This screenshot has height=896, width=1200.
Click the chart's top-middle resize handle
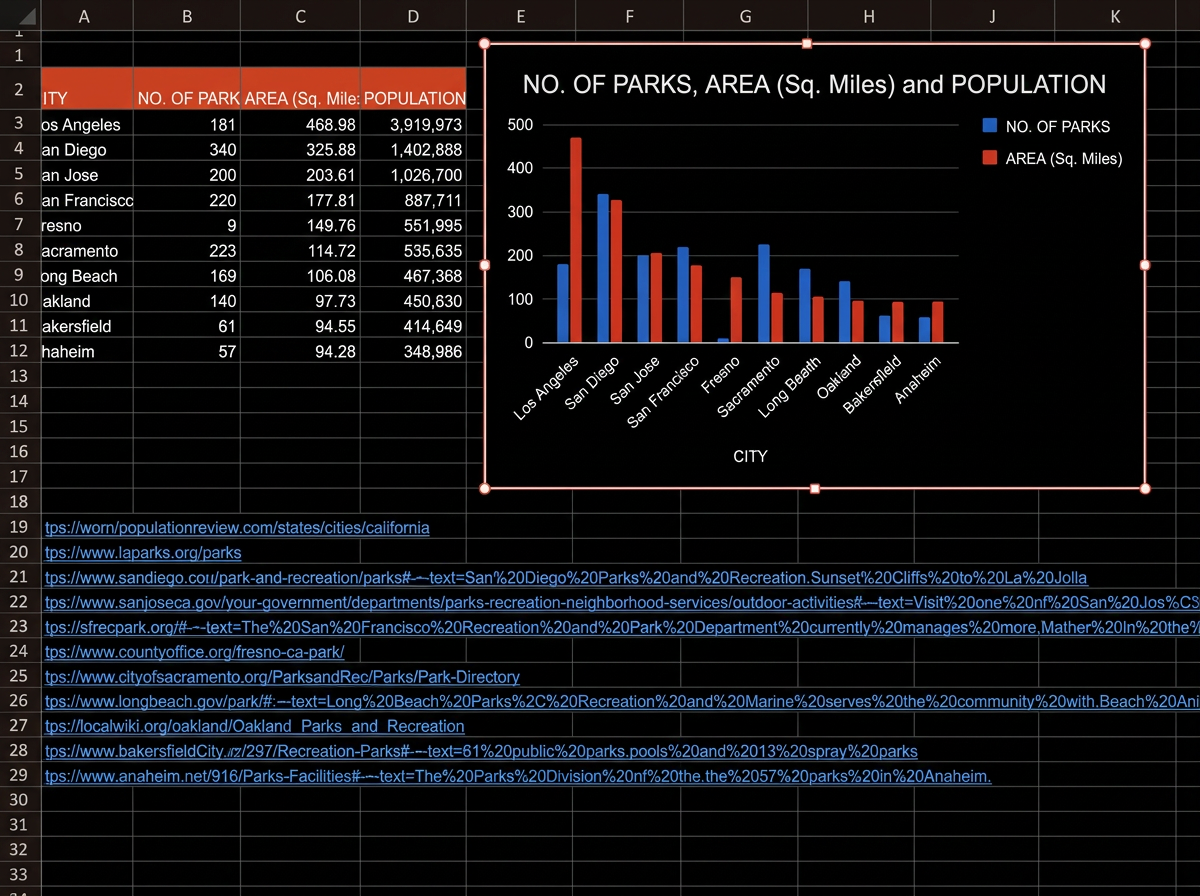pos(808,44)
